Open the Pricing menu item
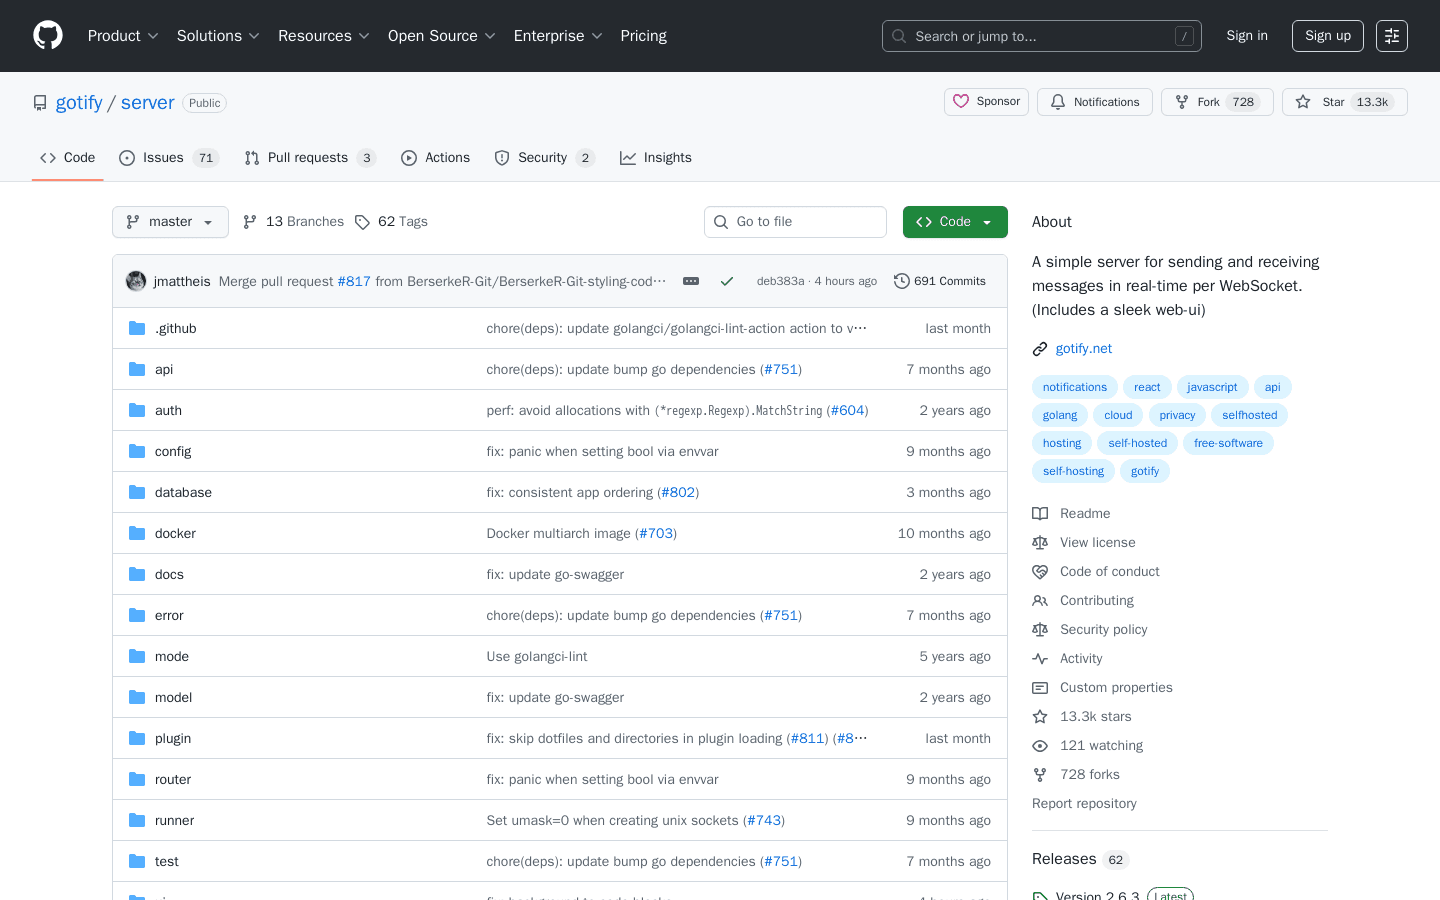Viewport: 1440px width, 900px height. pos(643,35)
